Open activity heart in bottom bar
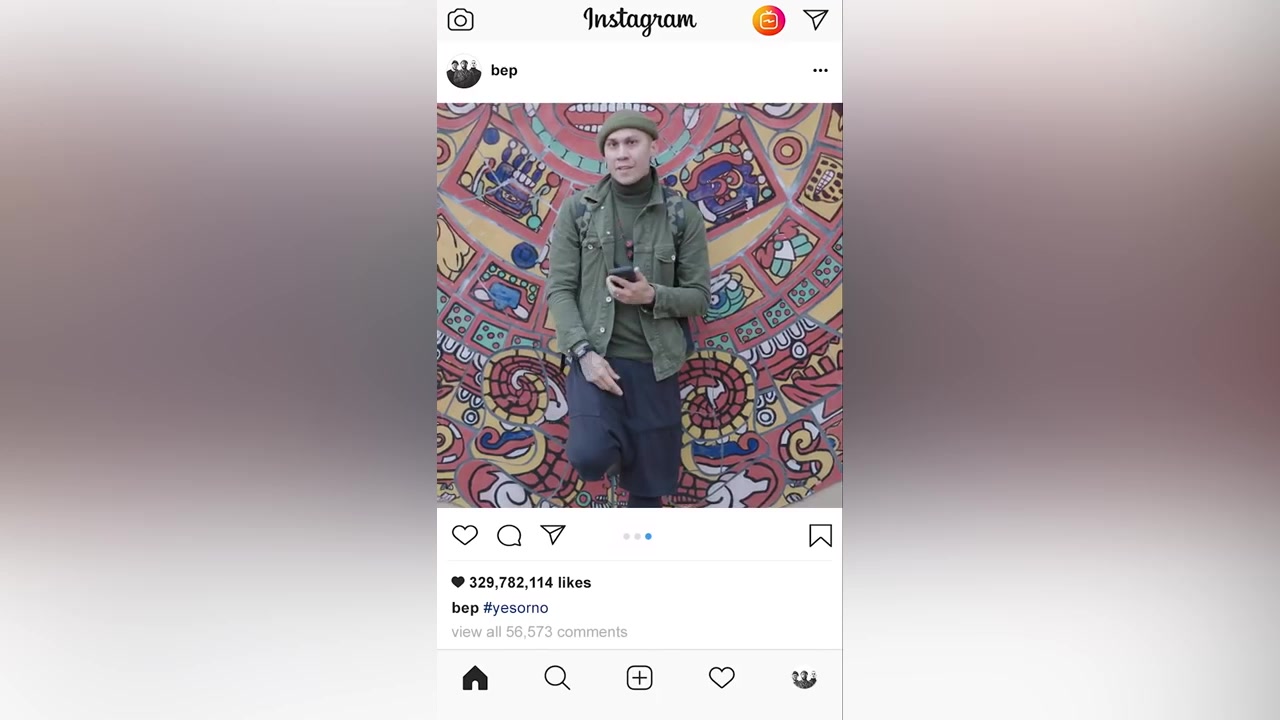The image size is (1280, 720). (x=721, y=678)
